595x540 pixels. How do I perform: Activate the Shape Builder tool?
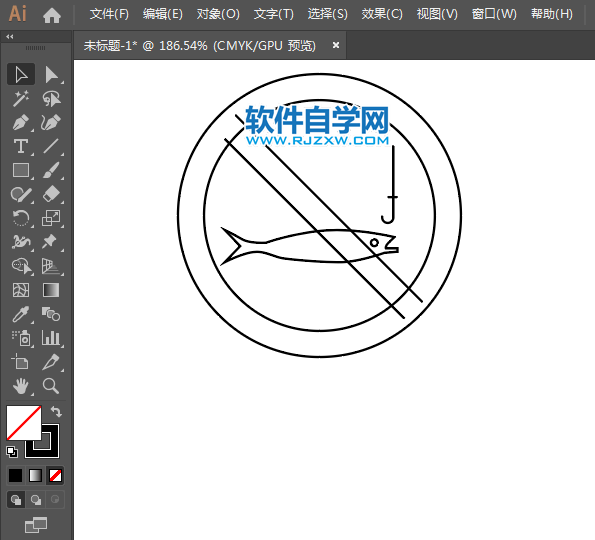tap(21, 266)
